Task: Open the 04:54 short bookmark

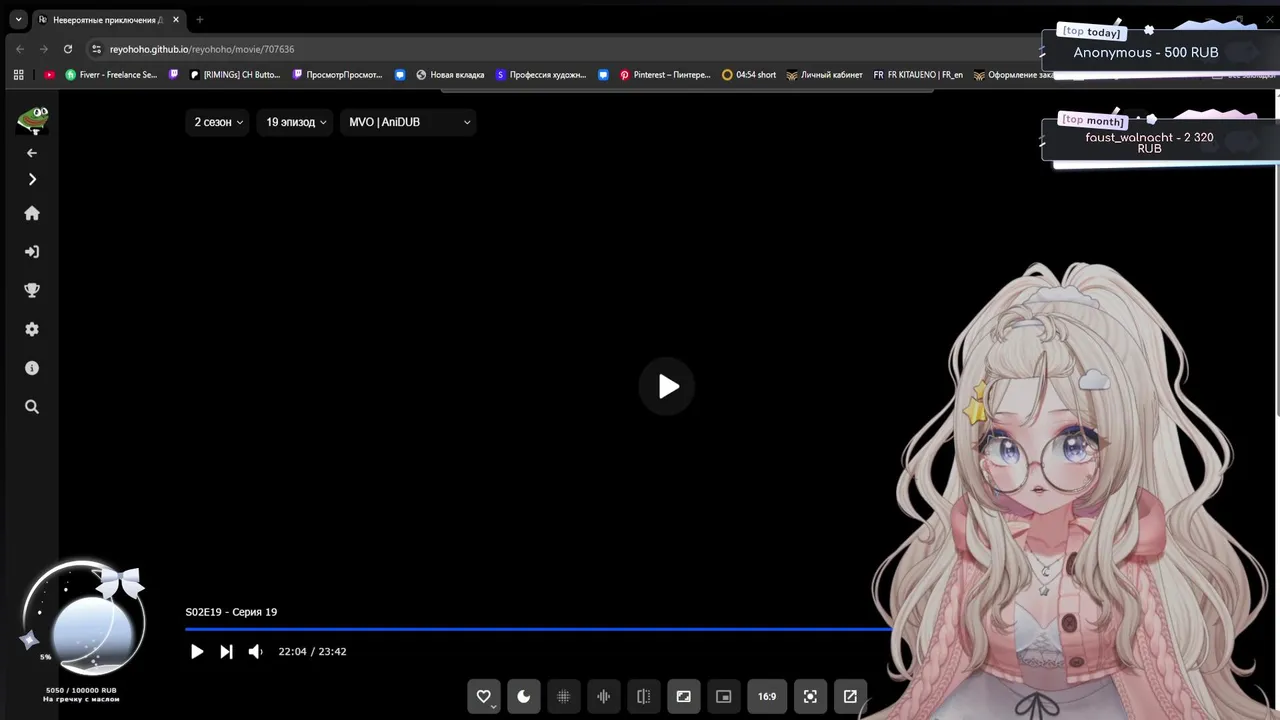Action: click(x=749, y=75)
